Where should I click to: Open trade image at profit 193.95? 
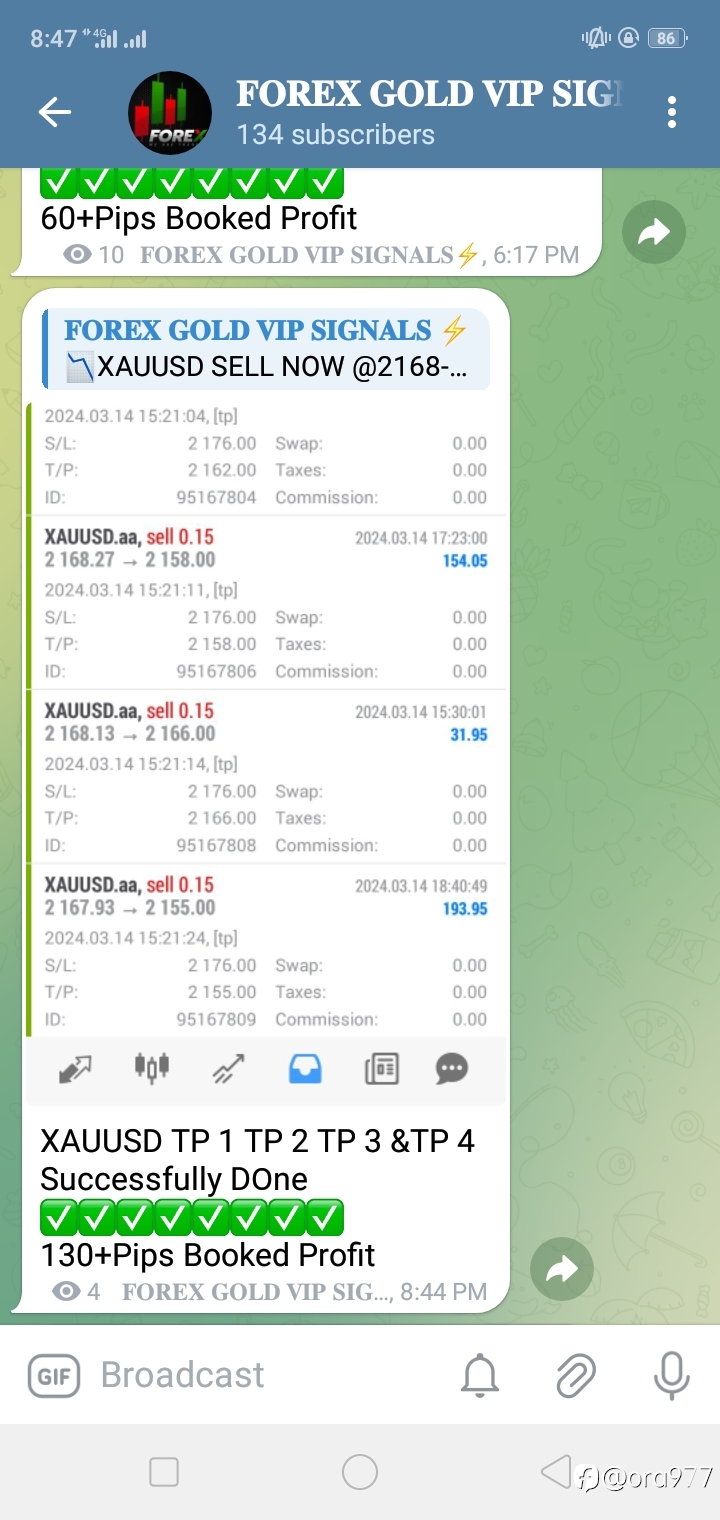tap(465, 909)
